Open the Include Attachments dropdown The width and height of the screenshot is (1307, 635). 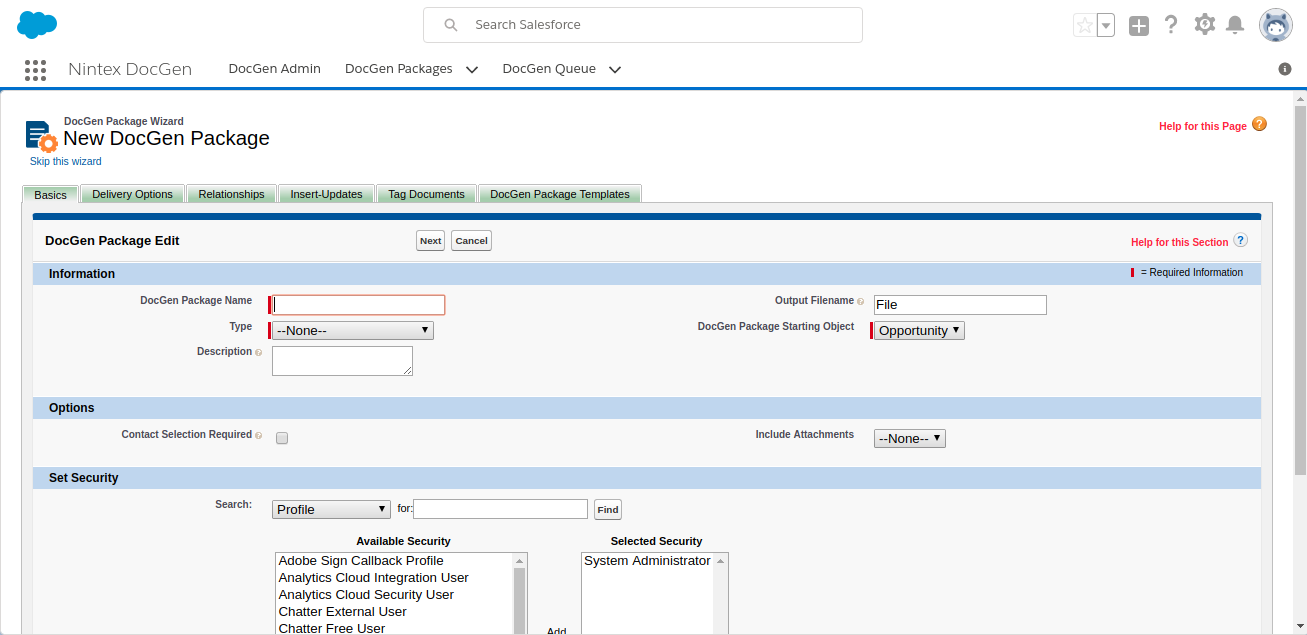[909, 438]
